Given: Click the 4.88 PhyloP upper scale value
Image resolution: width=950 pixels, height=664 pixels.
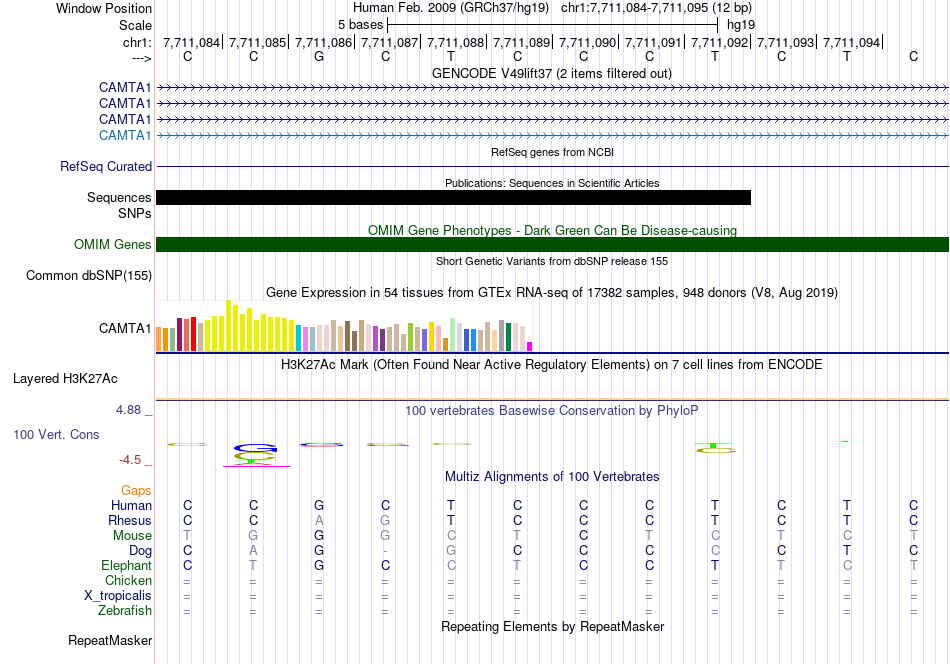Looking at the screenshot, I should pos(128,410).
